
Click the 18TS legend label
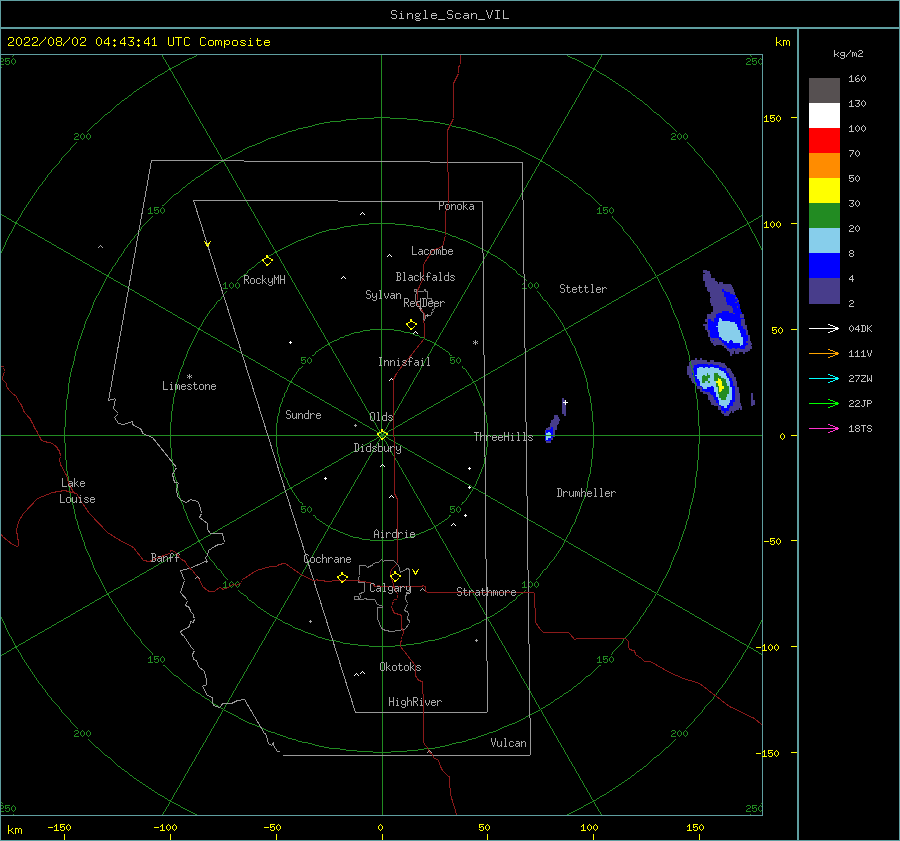[860, 428]
